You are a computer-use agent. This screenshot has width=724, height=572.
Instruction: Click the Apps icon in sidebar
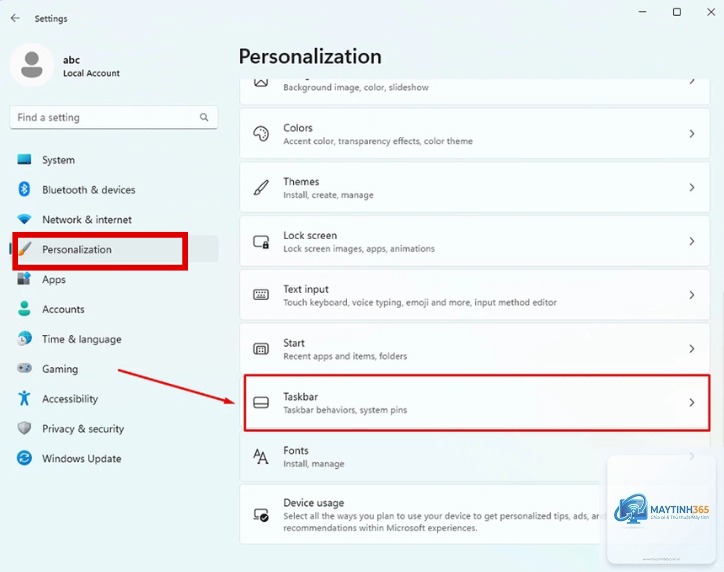click(24, 279)
